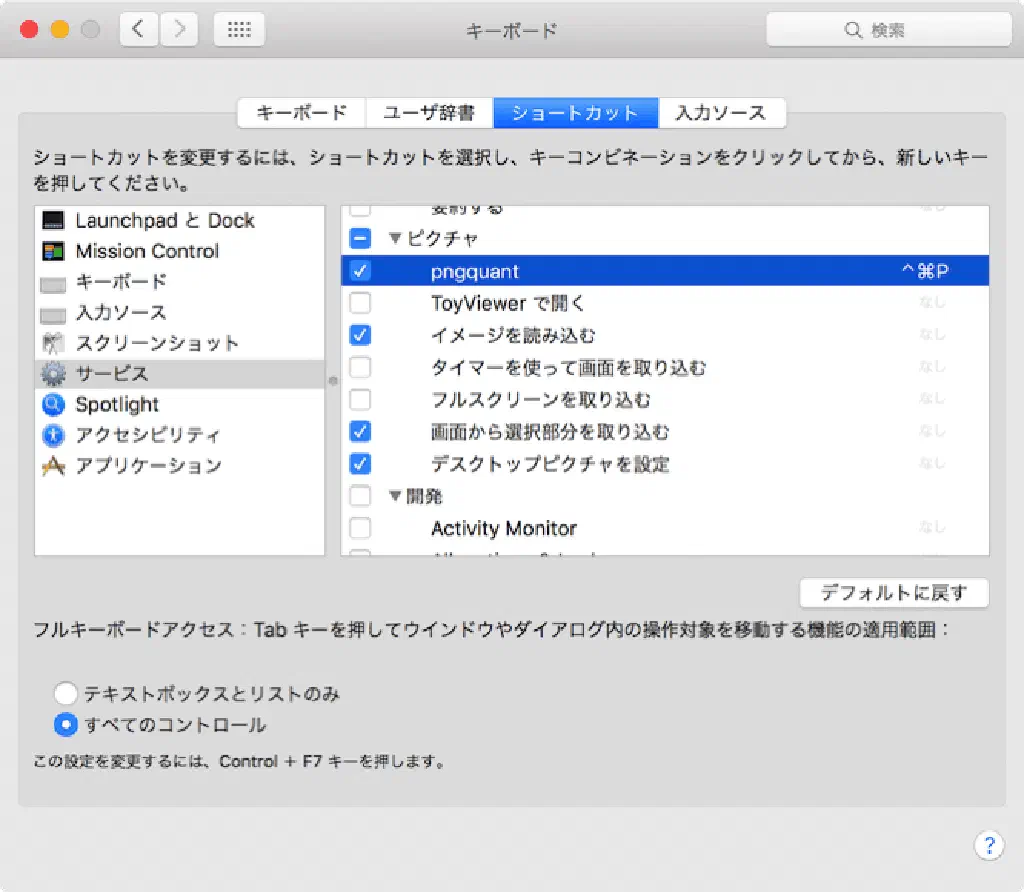Viewport: 1024px width, 892px height.
Task: Select the Mission Control icon
Action: click(54, 251)
